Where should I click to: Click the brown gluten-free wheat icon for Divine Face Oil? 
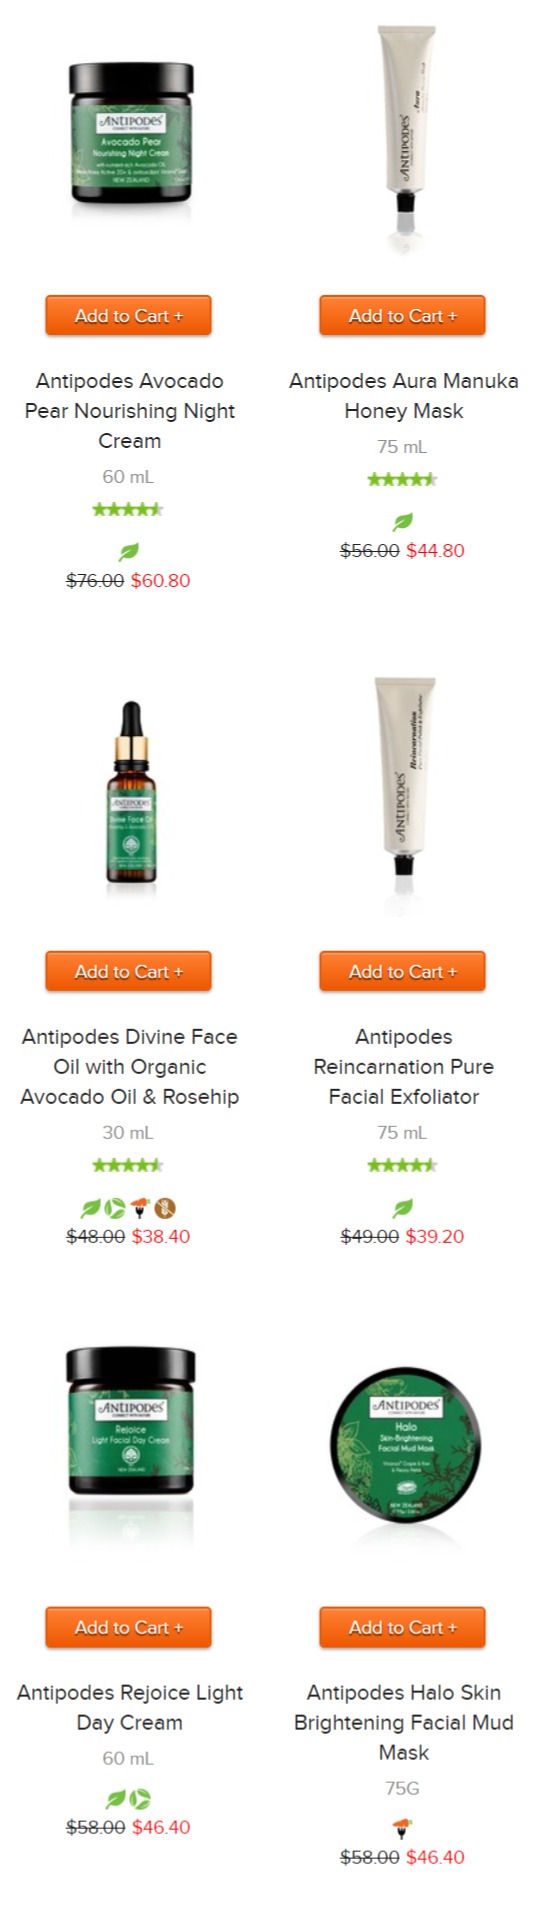click(x=166, y=1208)
